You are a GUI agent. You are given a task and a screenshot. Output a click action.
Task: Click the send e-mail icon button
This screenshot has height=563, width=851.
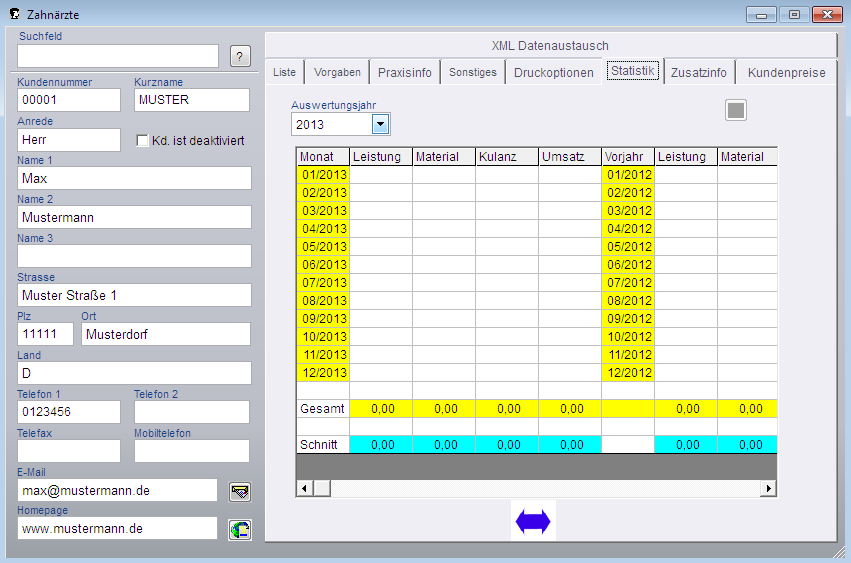tap(239, 491)
